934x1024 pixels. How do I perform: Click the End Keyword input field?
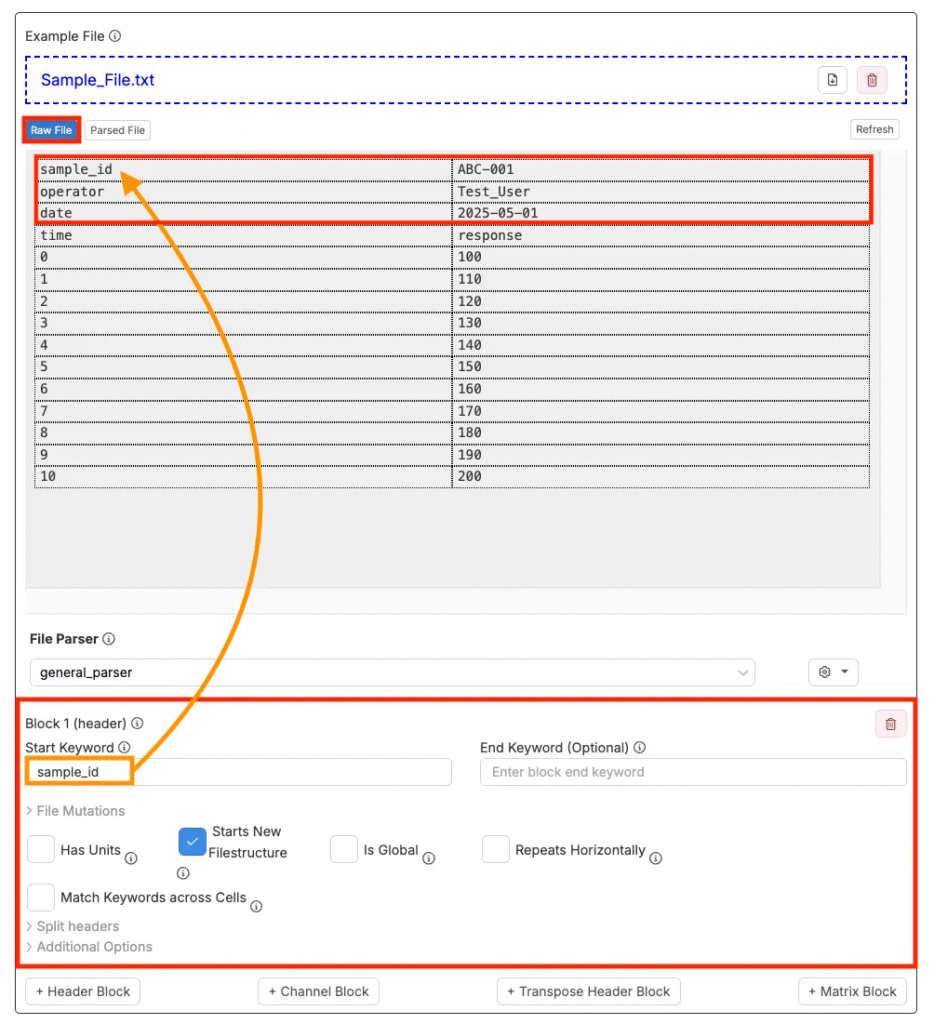point(692,772)
